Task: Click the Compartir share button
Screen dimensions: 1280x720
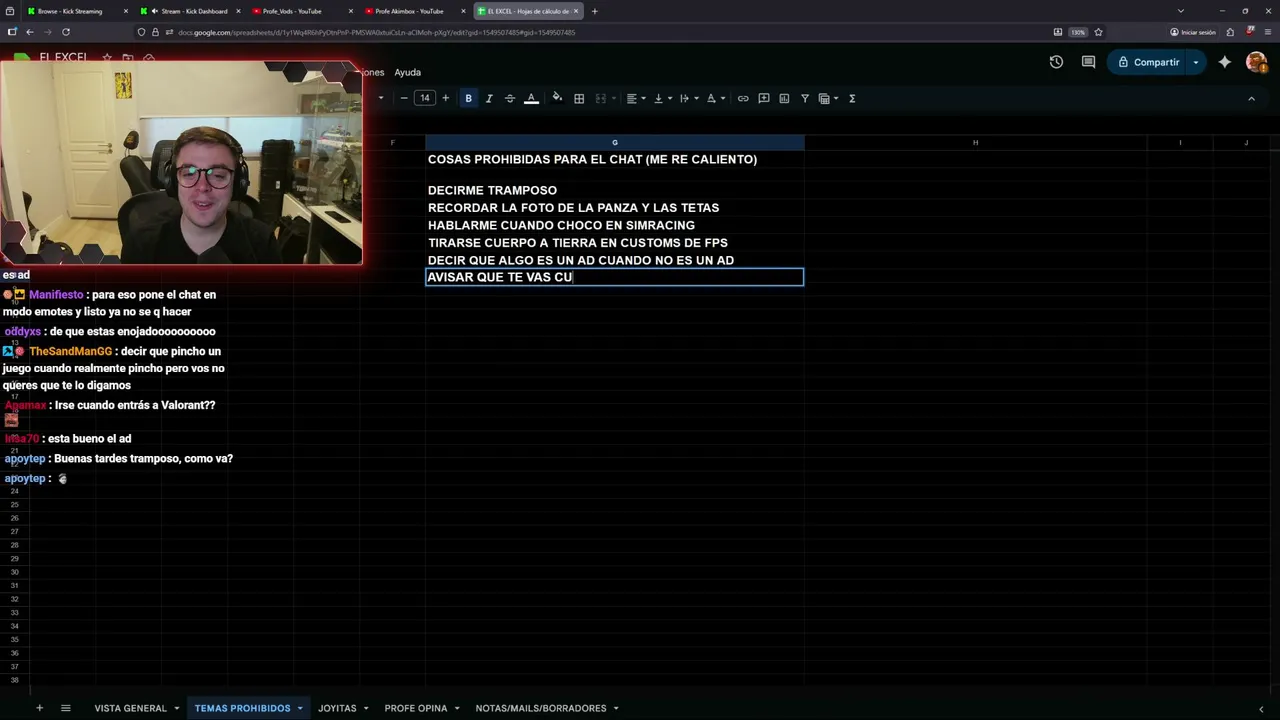Action: (x=1147, y=62)
